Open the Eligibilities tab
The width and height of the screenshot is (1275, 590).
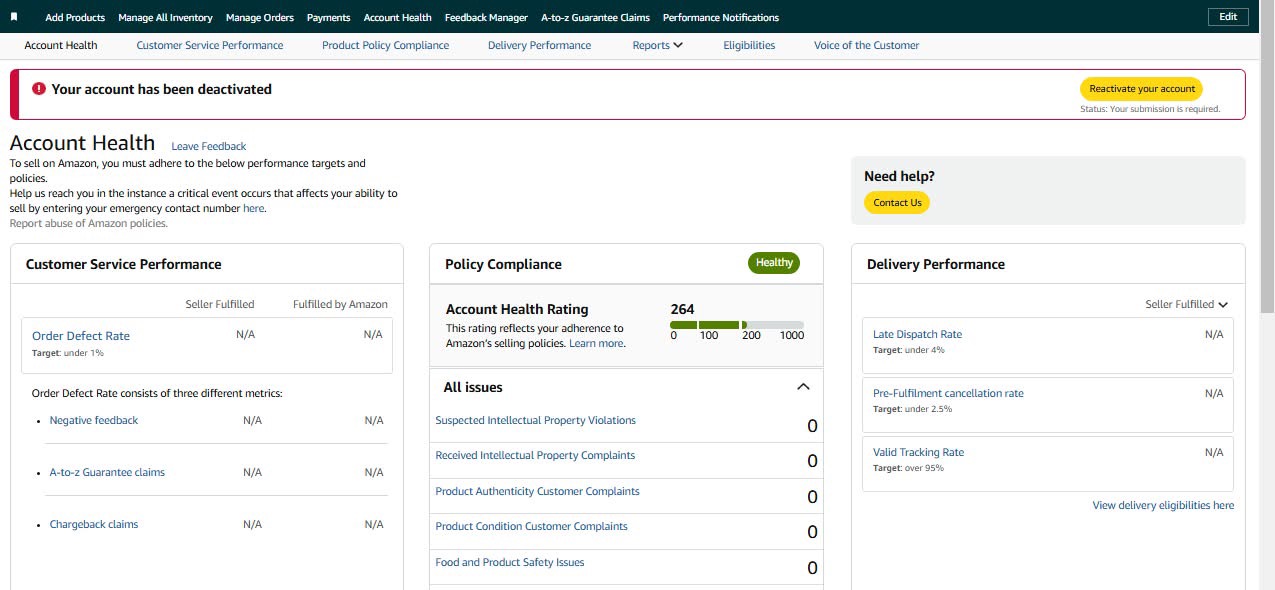click(749, 45)
